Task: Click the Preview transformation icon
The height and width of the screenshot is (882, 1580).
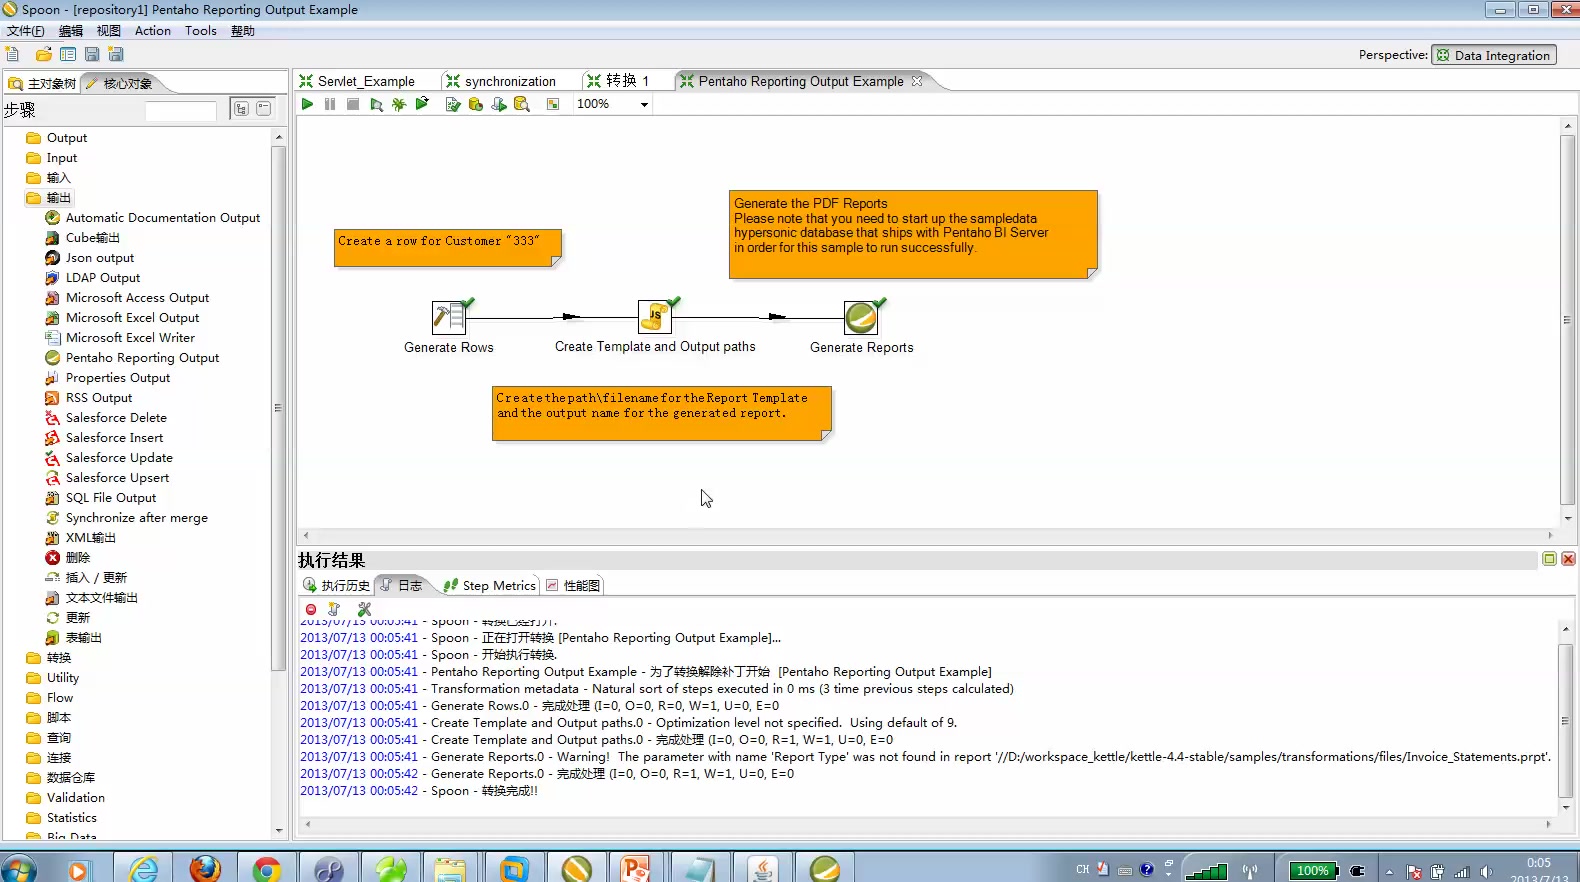Action: pyautogui.click(x=376, y=104)
